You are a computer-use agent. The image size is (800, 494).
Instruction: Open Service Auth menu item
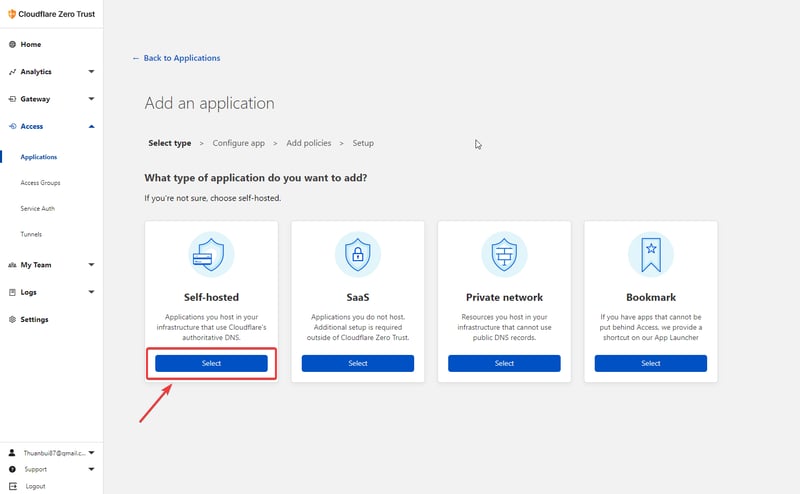[x=38, y=208]
